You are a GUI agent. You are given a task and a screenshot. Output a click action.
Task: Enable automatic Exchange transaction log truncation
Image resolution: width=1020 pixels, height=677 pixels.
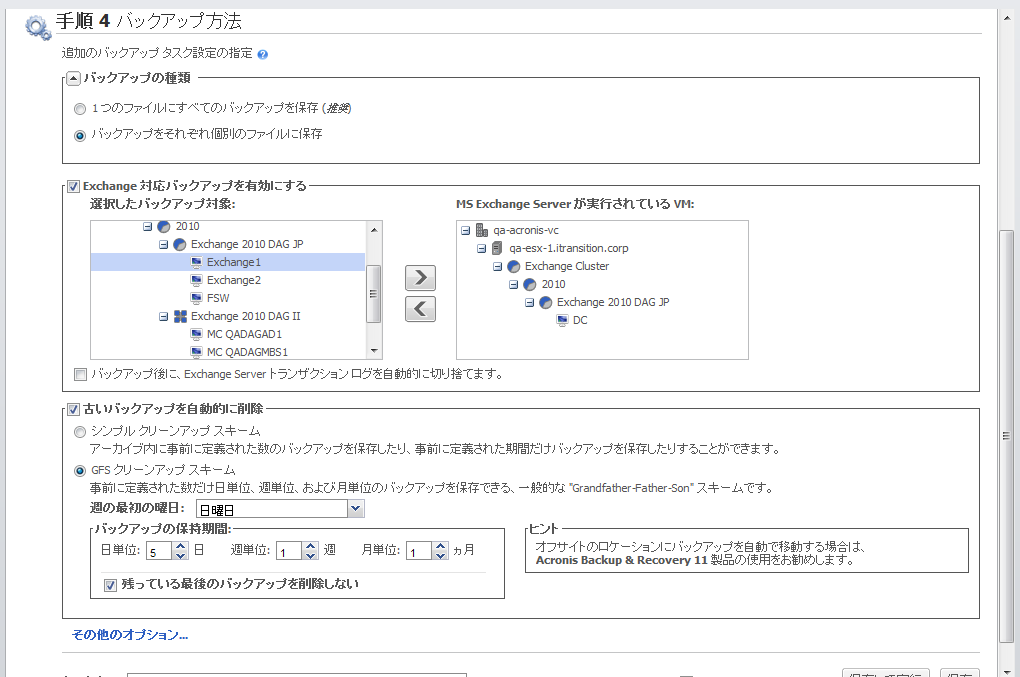(80, 374)
